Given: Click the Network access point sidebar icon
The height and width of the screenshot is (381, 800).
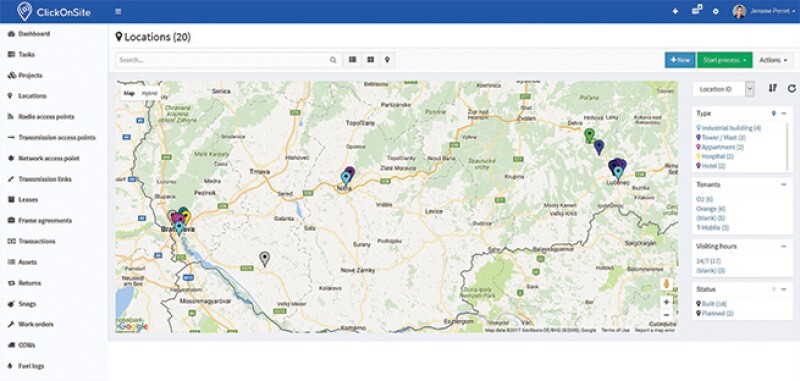Looking at the screenshot, I should (11, 159).
